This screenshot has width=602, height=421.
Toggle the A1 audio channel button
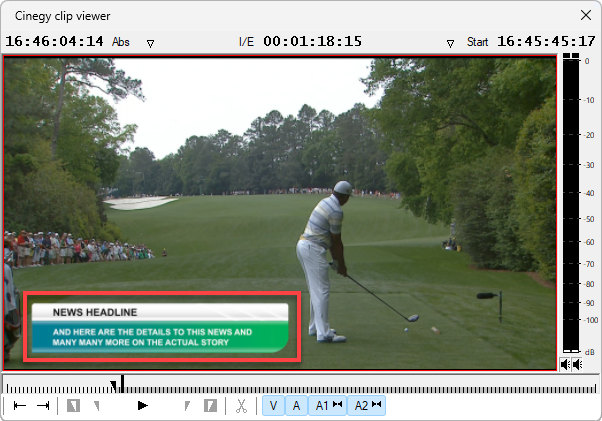(327, 405)
